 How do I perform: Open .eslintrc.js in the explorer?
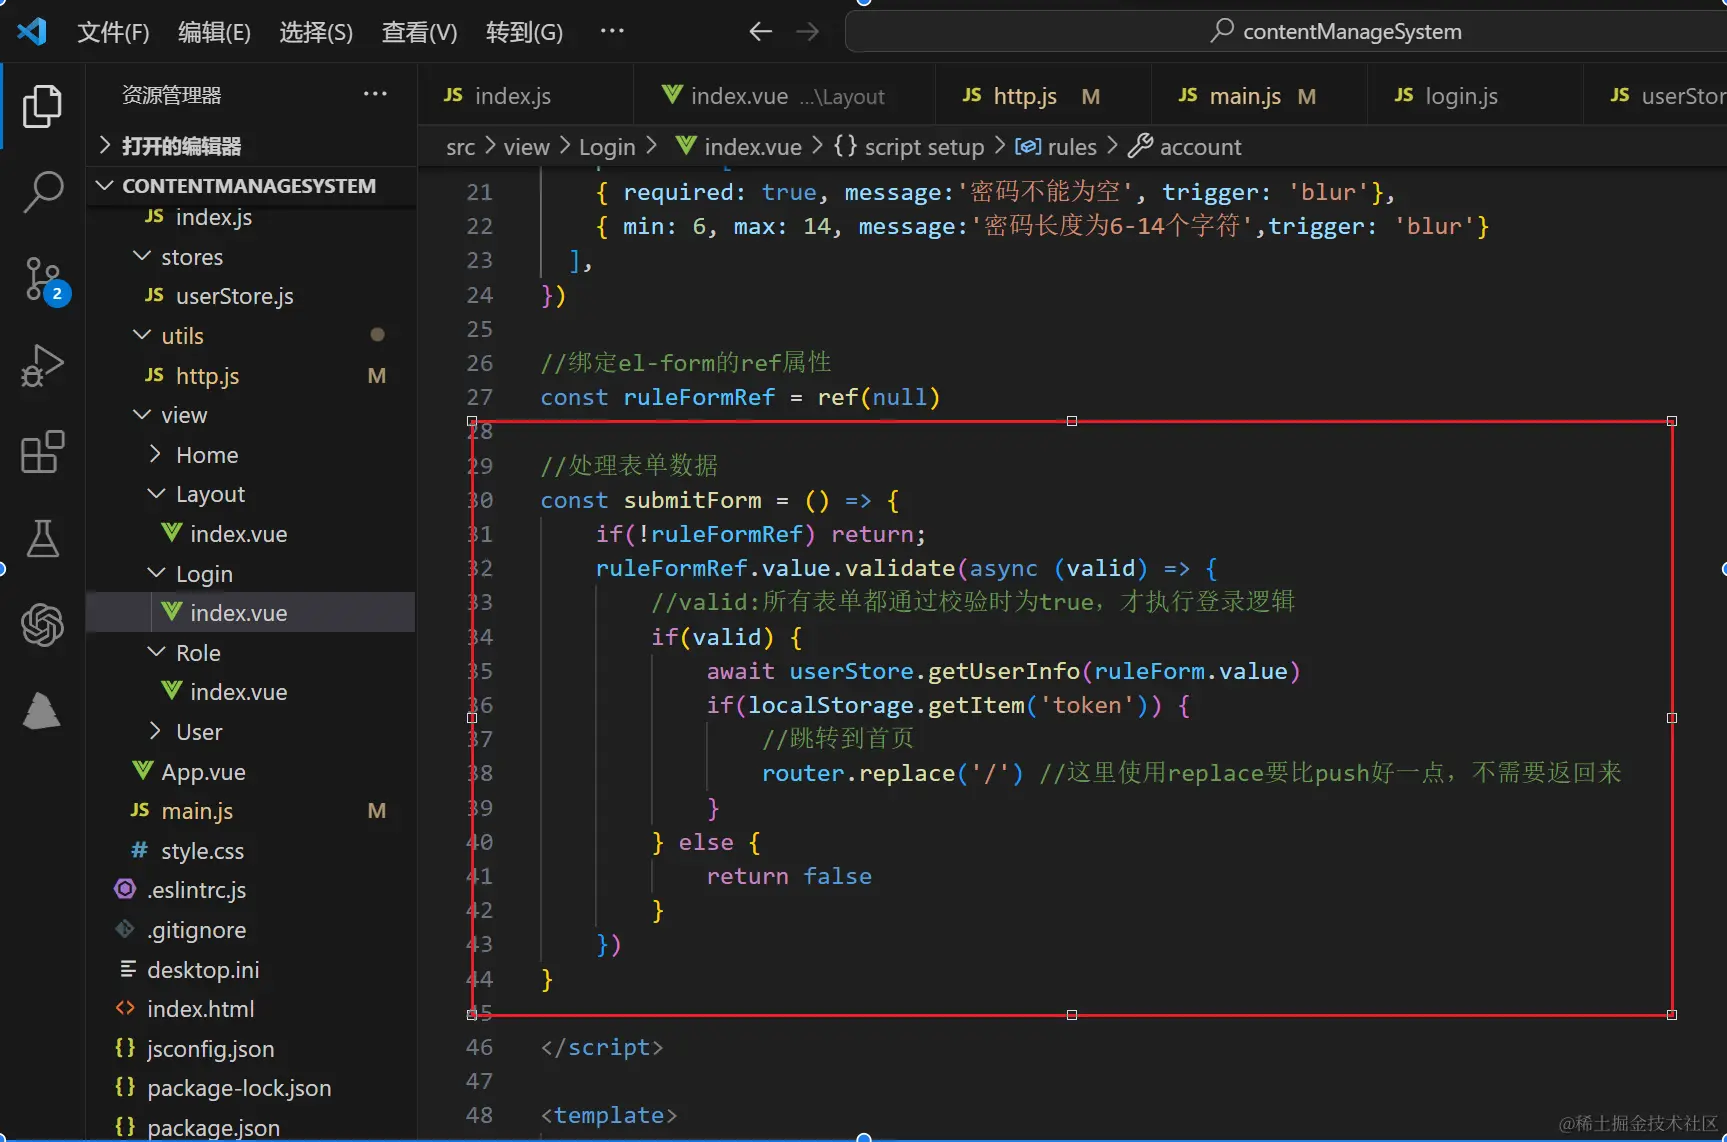(x=250, y=890)
